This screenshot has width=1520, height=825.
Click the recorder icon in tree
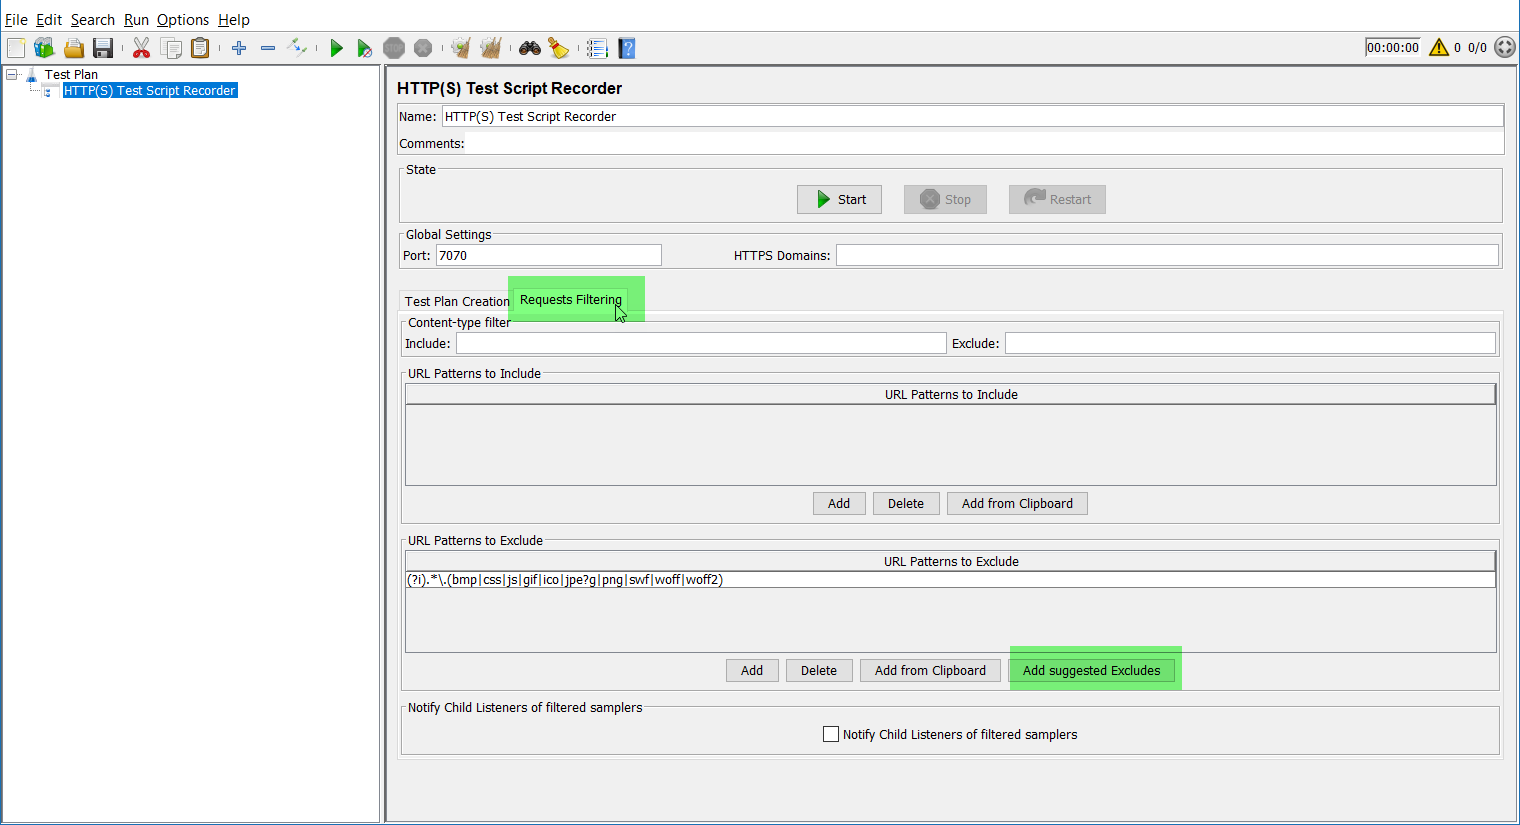[49, 91]
